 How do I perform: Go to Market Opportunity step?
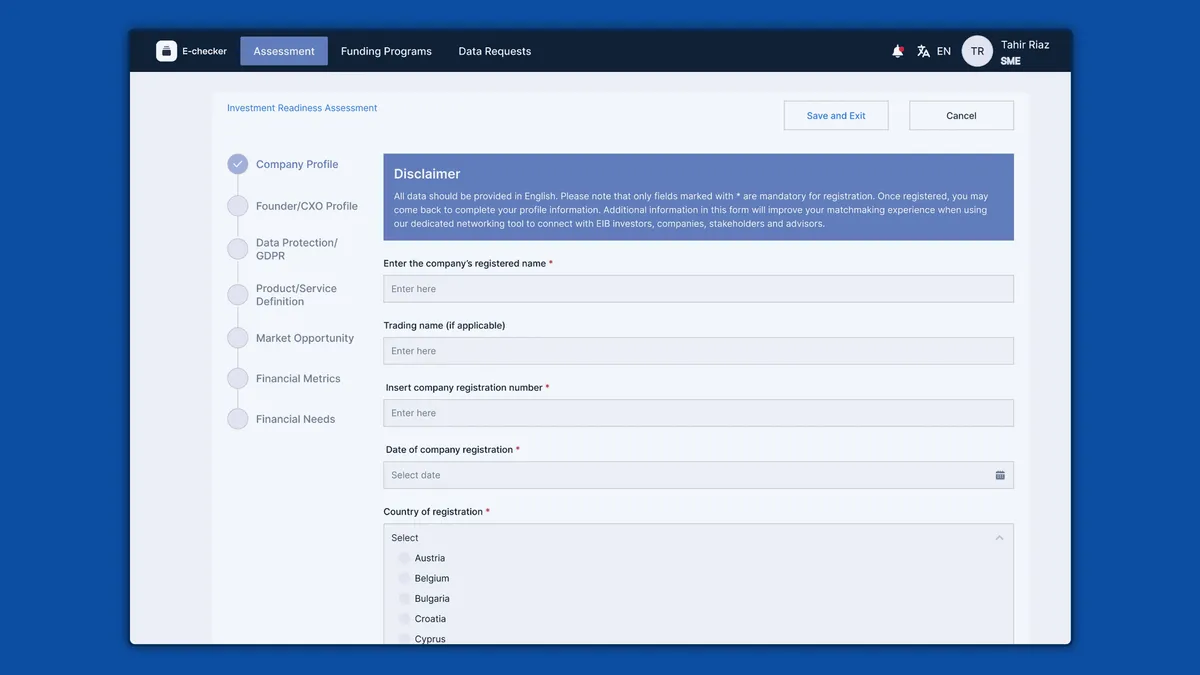pos(305,338)
